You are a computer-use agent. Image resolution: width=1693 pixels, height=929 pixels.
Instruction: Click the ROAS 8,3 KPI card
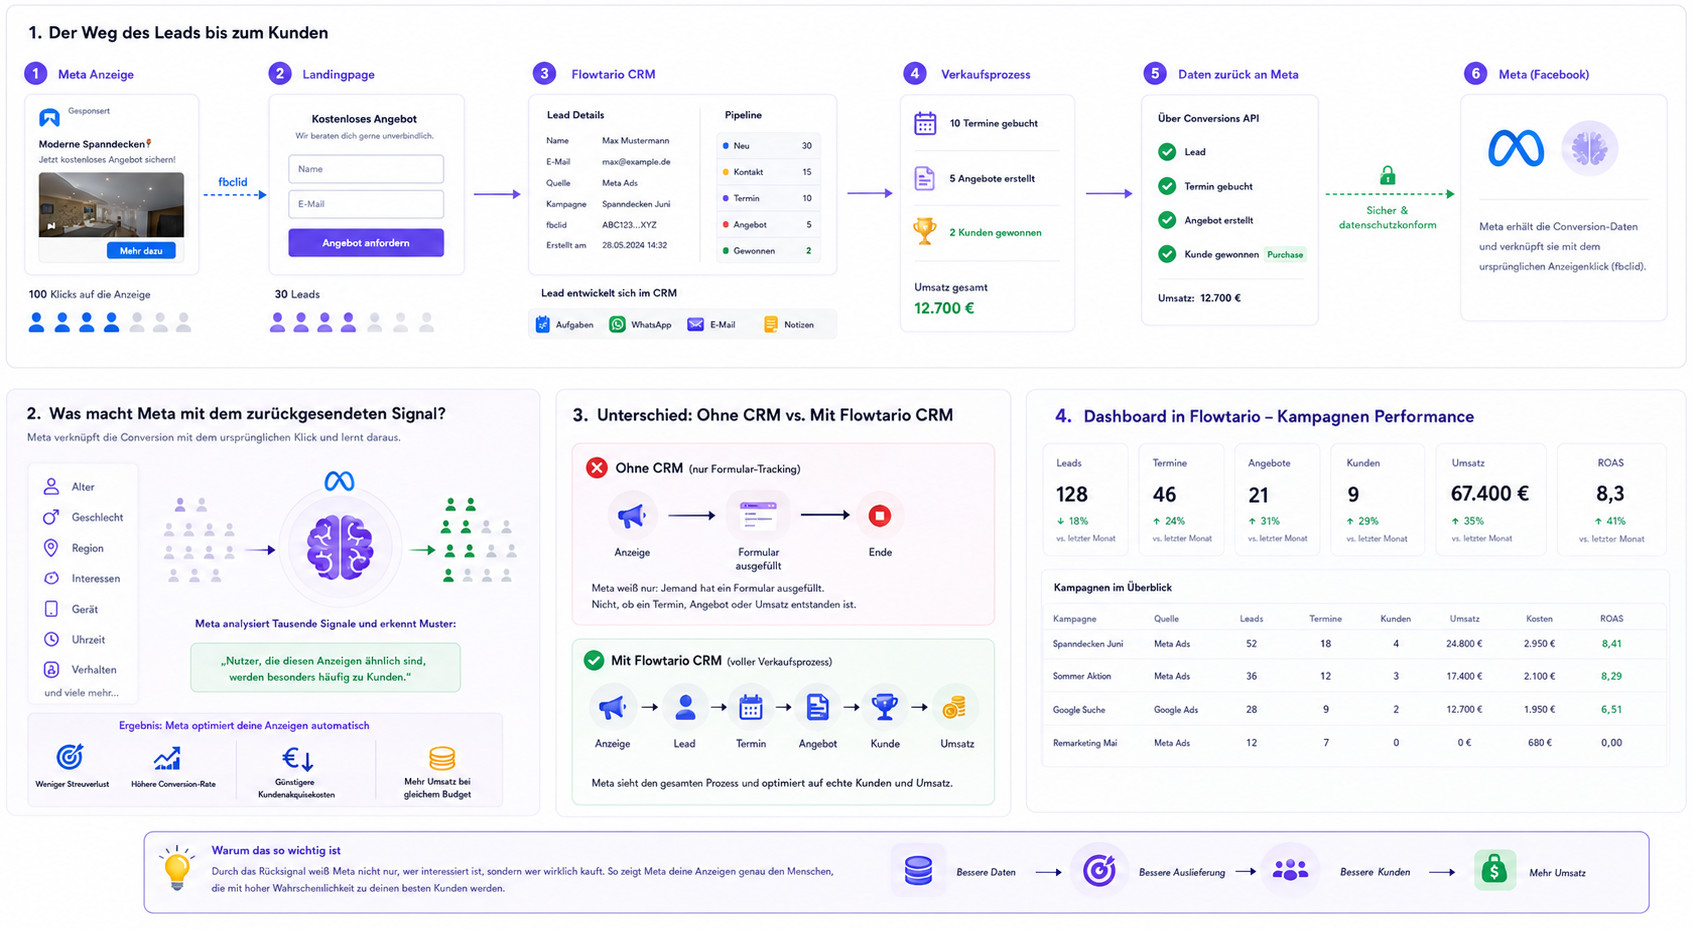[1610, 499]
